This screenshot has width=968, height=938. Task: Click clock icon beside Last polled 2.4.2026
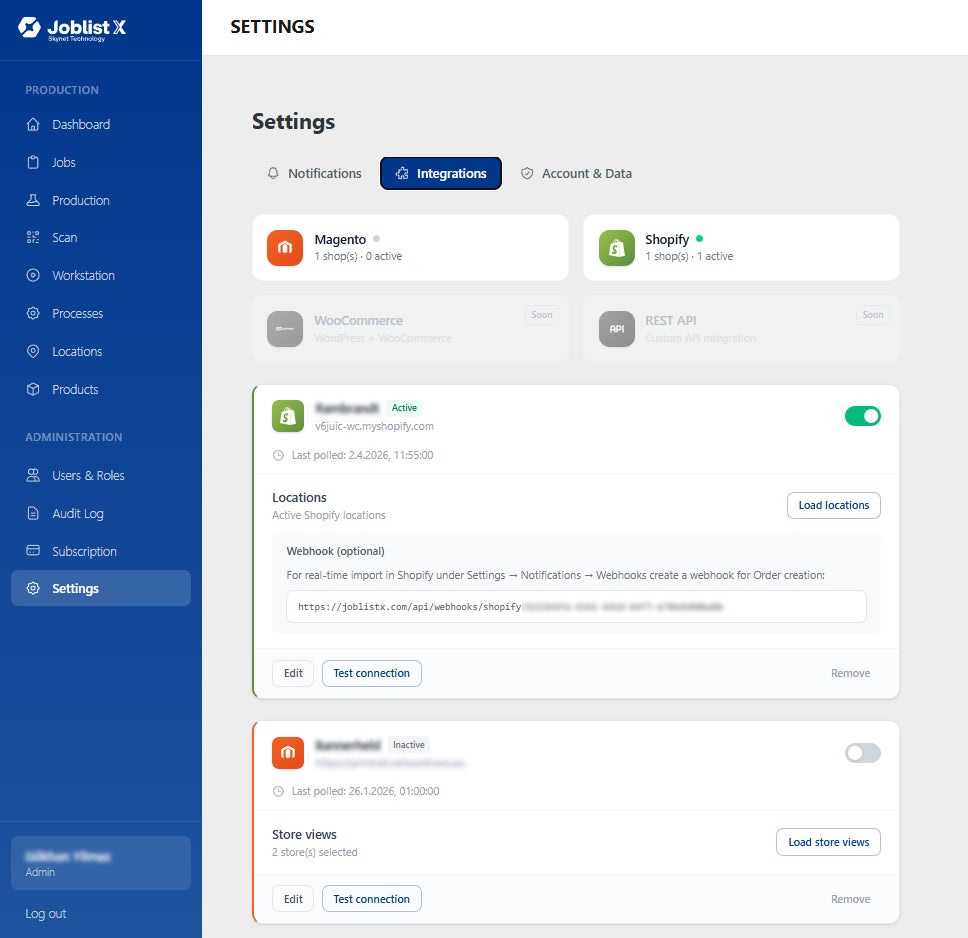click(278, 455)
